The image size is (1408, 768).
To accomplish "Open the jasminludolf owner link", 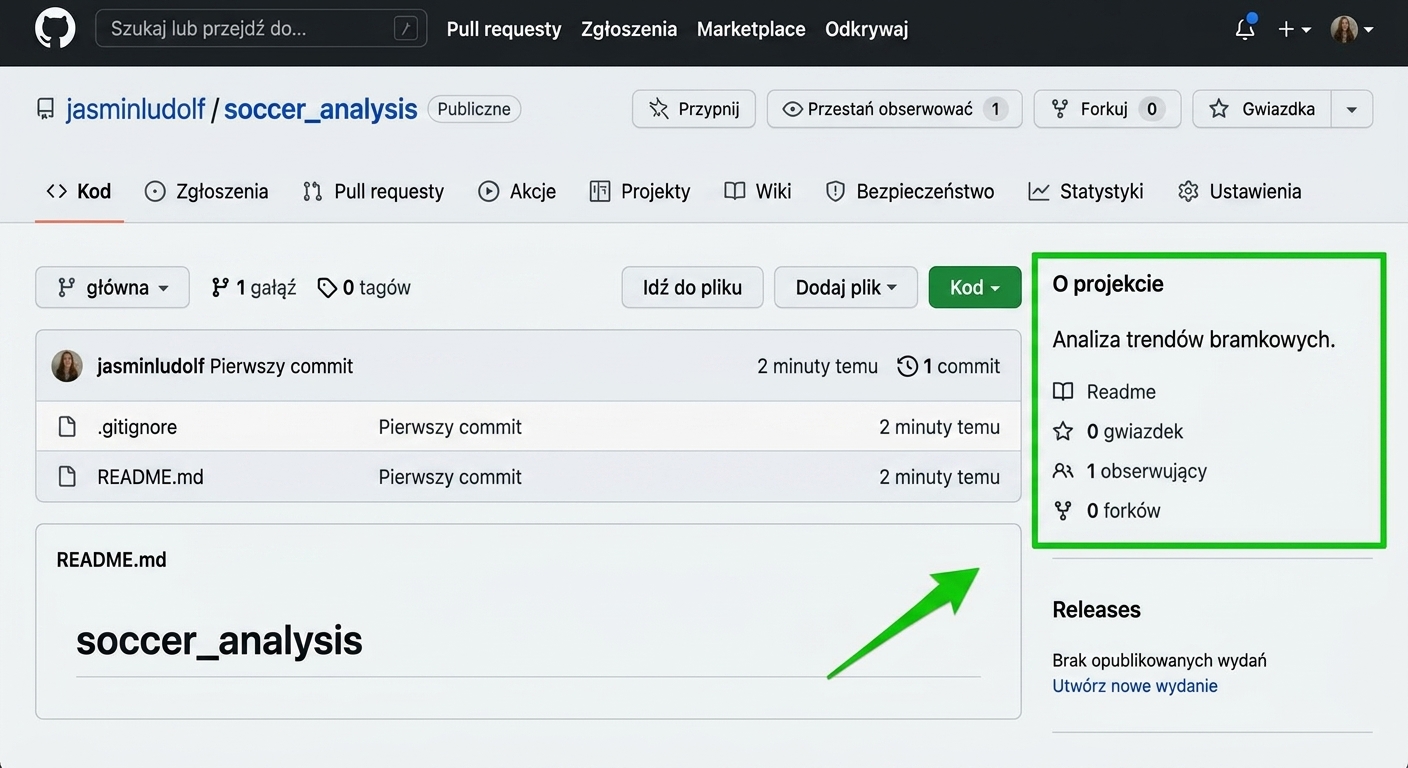I will coord(136,109).
